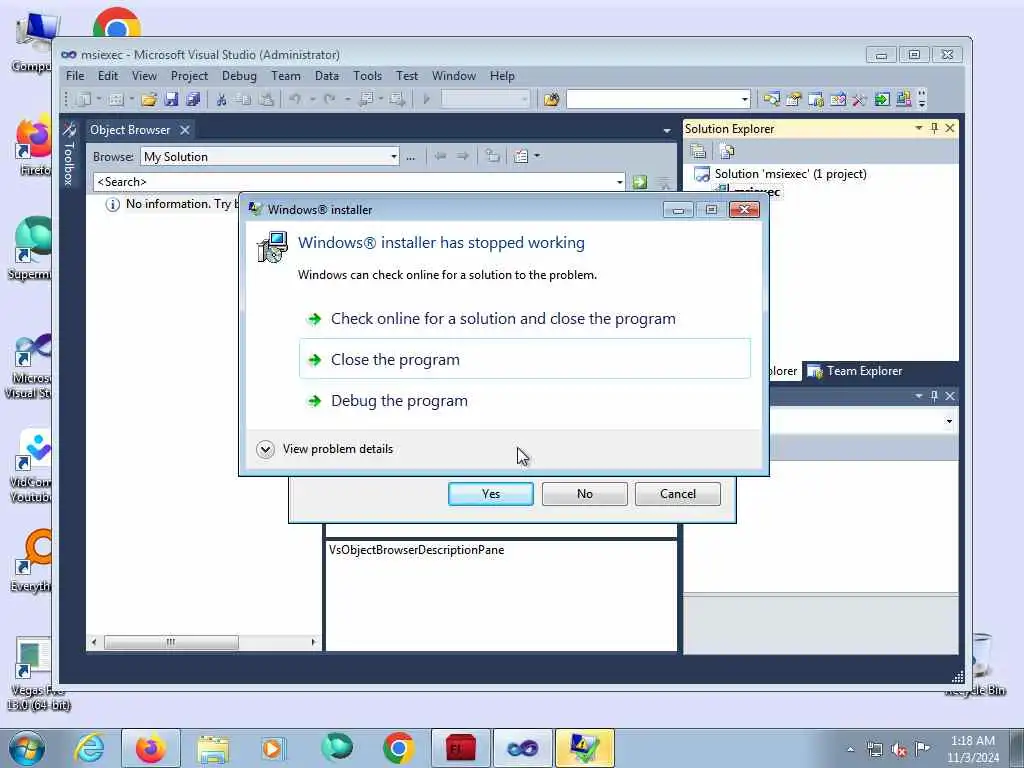Click the Find in Files icon
This screenshot has width=1024, height=768.
(x=551, y=99)
